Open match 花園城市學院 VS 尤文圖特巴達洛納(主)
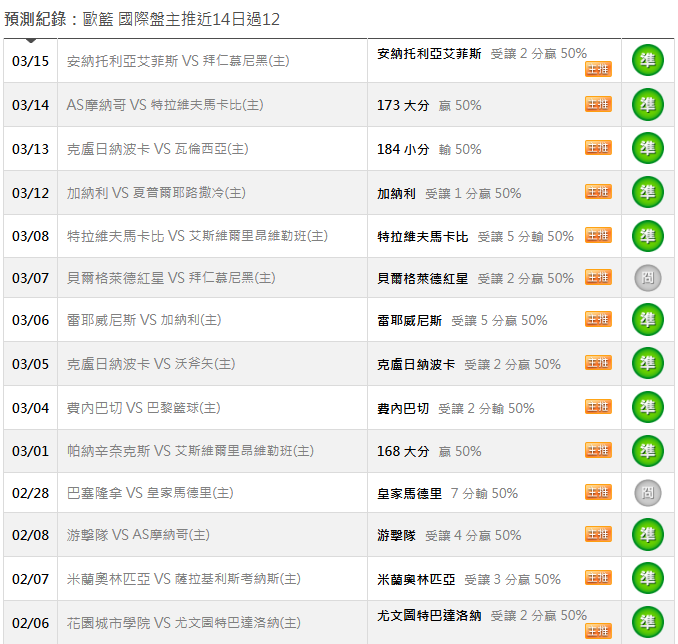 tap(184, 623)
